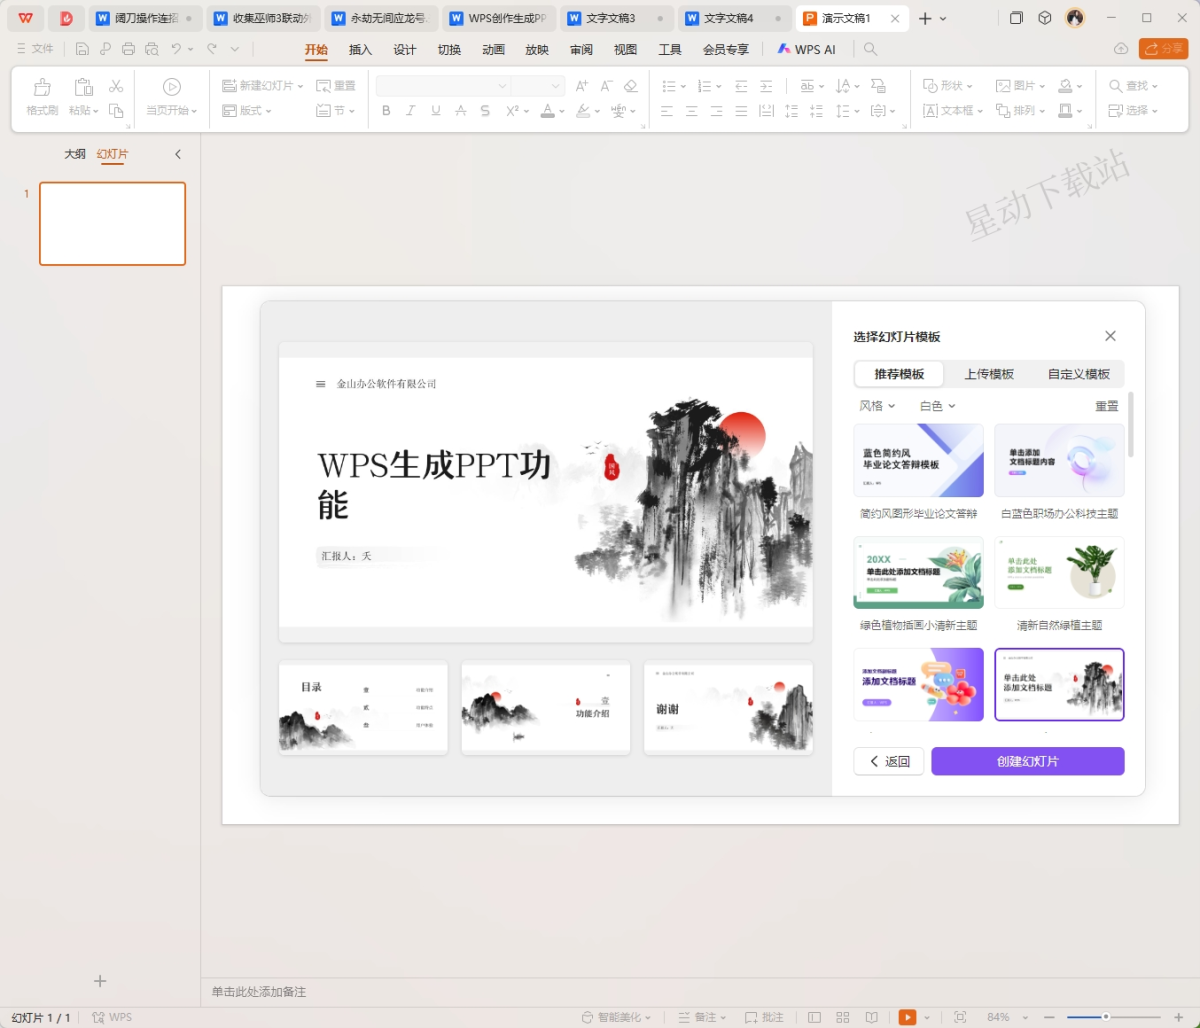Click the notes area 单击此处添加备注

click(259, 992)
